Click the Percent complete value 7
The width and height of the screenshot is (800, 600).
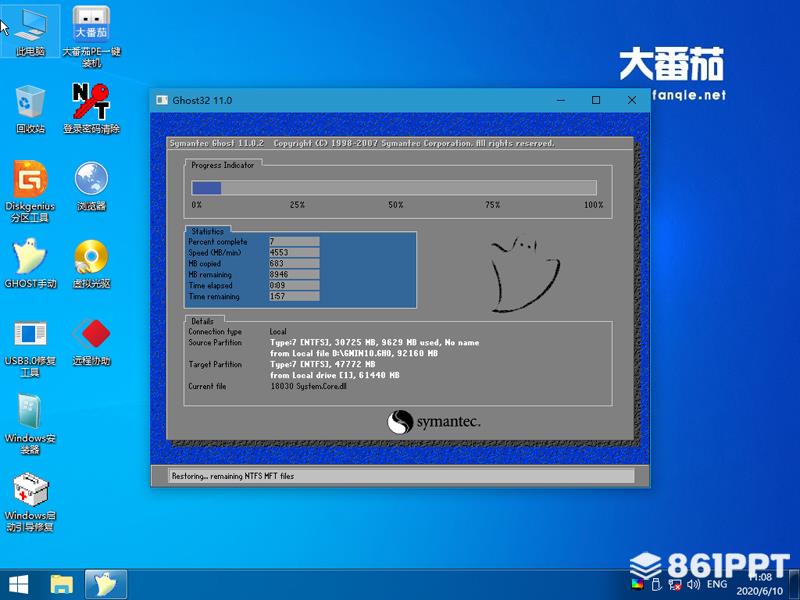294,241
